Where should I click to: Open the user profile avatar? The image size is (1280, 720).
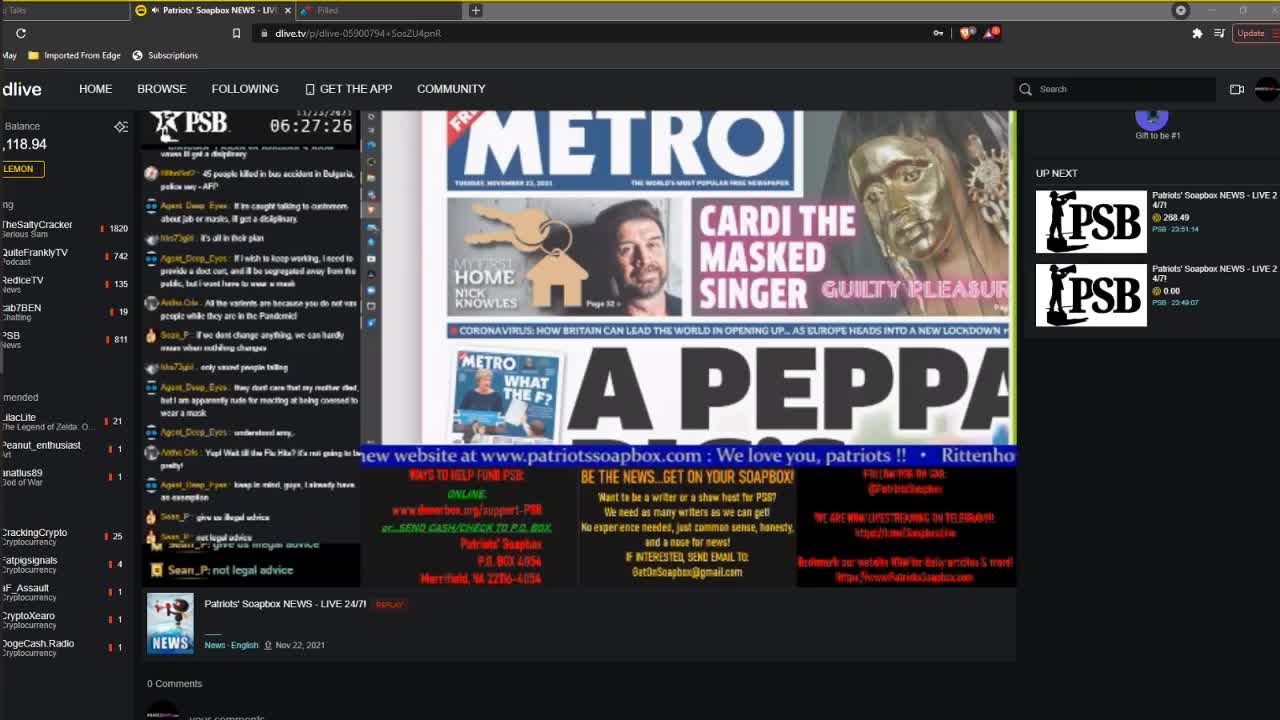tap(1268, 89)
